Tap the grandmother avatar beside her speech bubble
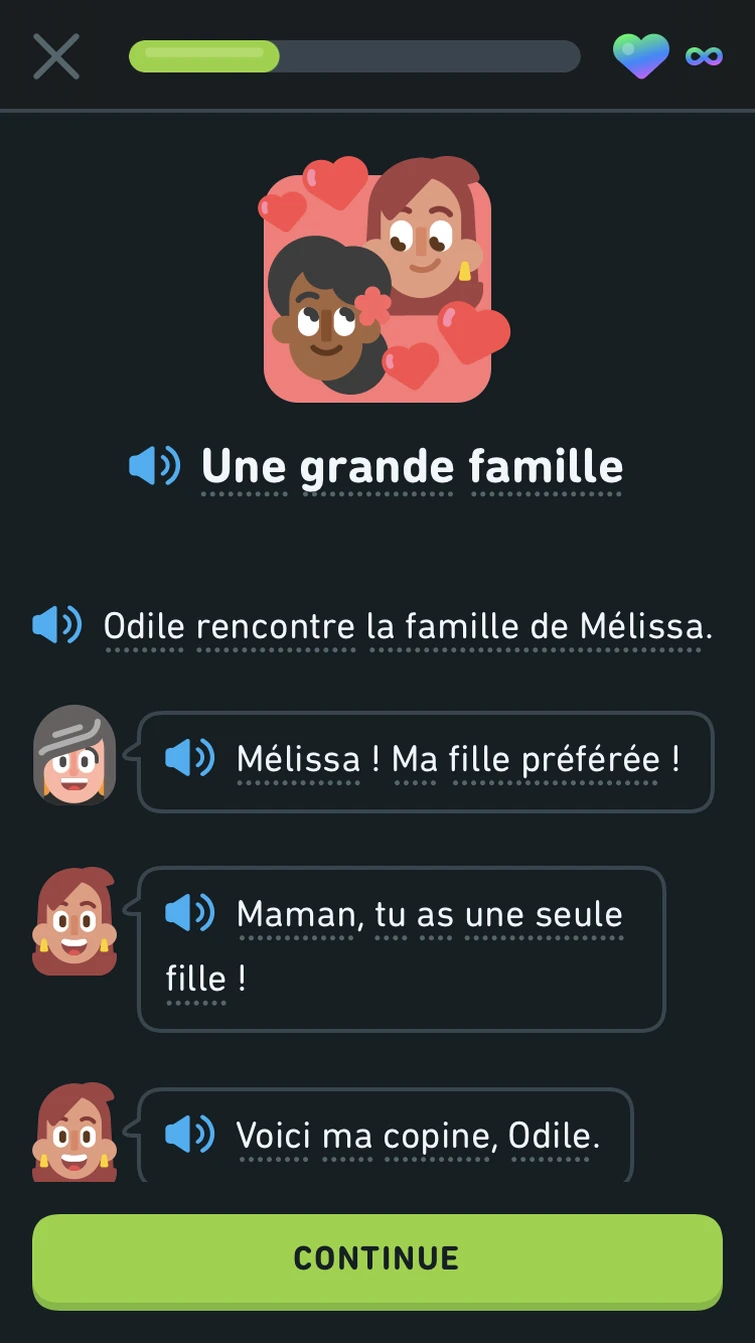The height and width of the screenshot is (1343, 755). pyautogui.click(x=75, y=755)
